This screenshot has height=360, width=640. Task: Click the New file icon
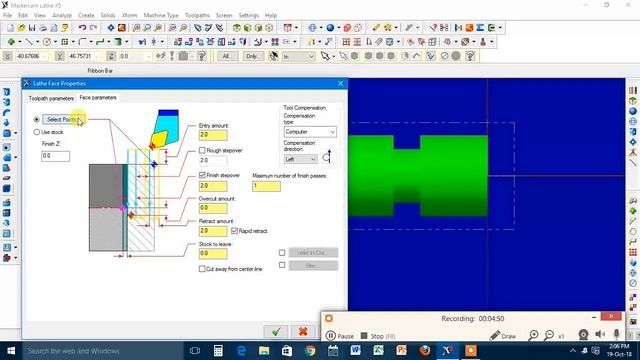[x=10, y=28]
